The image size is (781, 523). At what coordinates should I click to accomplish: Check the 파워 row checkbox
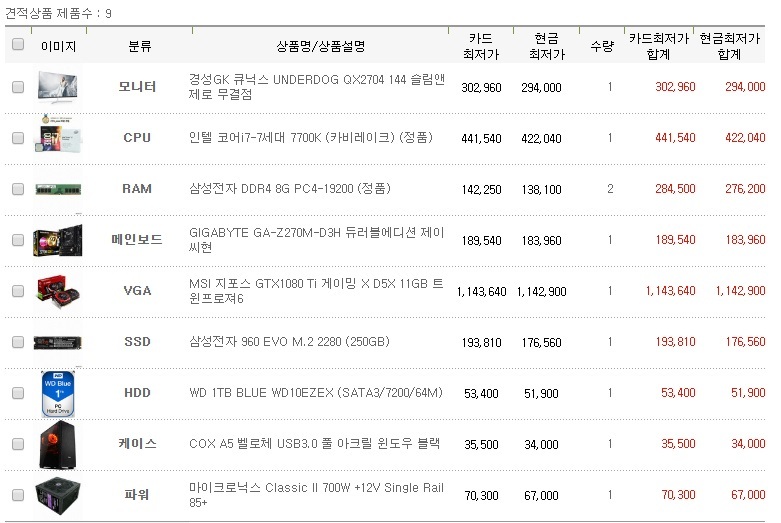click(18, 495)
